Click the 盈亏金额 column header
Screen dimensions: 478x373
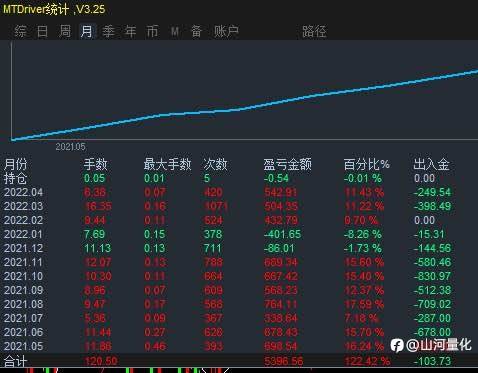coord(288,164)
